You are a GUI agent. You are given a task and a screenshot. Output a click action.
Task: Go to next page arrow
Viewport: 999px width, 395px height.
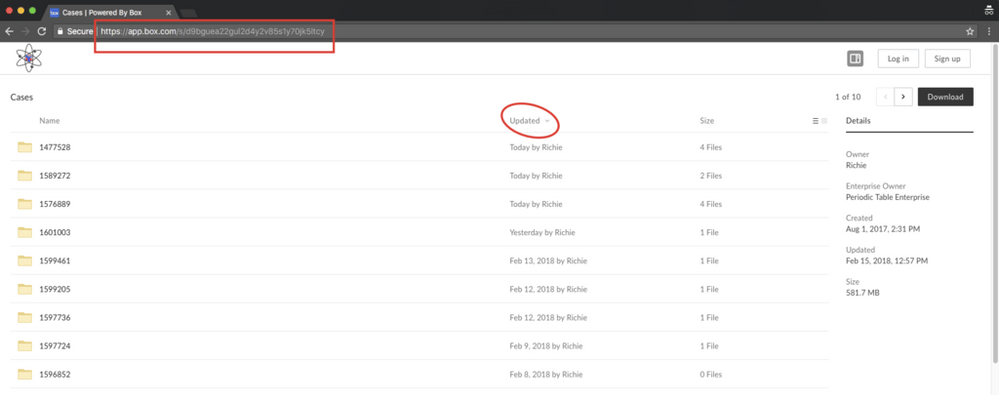click(x=903, y=97)
